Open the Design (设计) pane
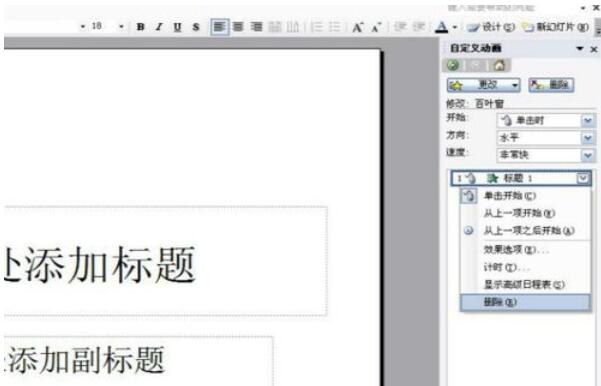Viewport: 601px width, 386px height. click(x=491, y=27)
